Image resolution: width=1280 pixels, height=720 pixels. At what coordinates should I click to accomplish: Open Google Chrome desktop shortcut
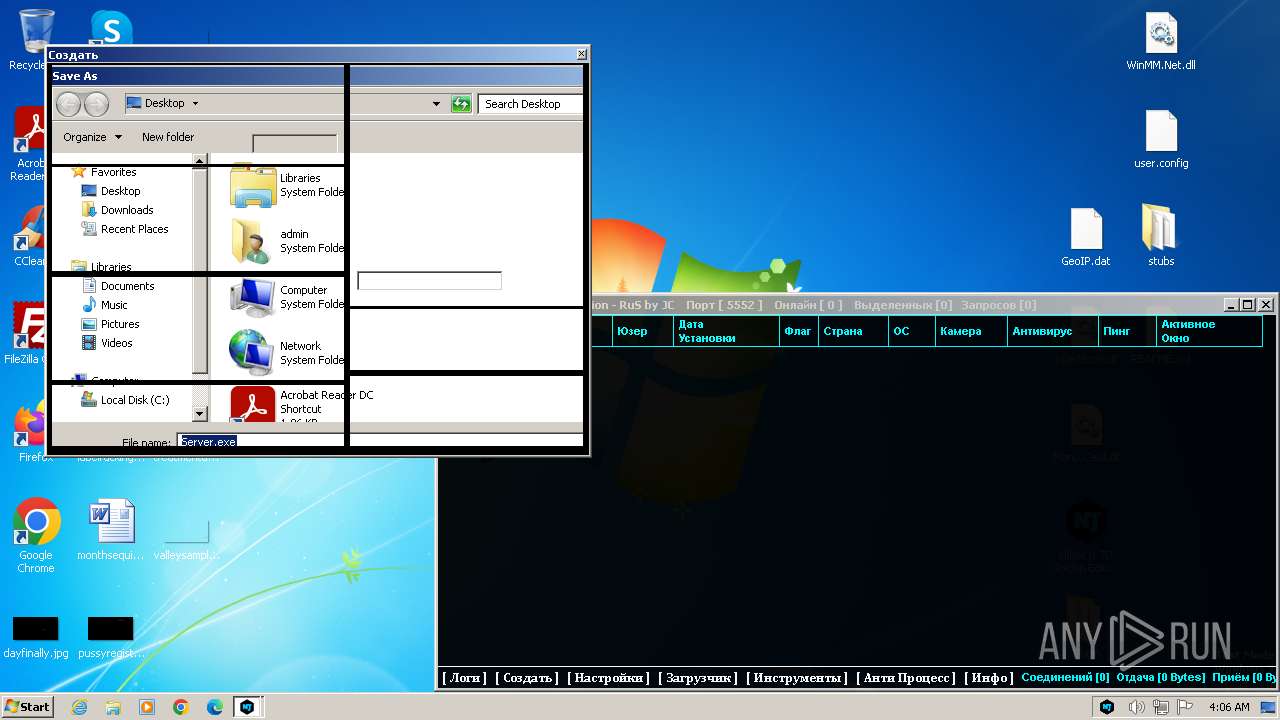(x=36, y=536)
